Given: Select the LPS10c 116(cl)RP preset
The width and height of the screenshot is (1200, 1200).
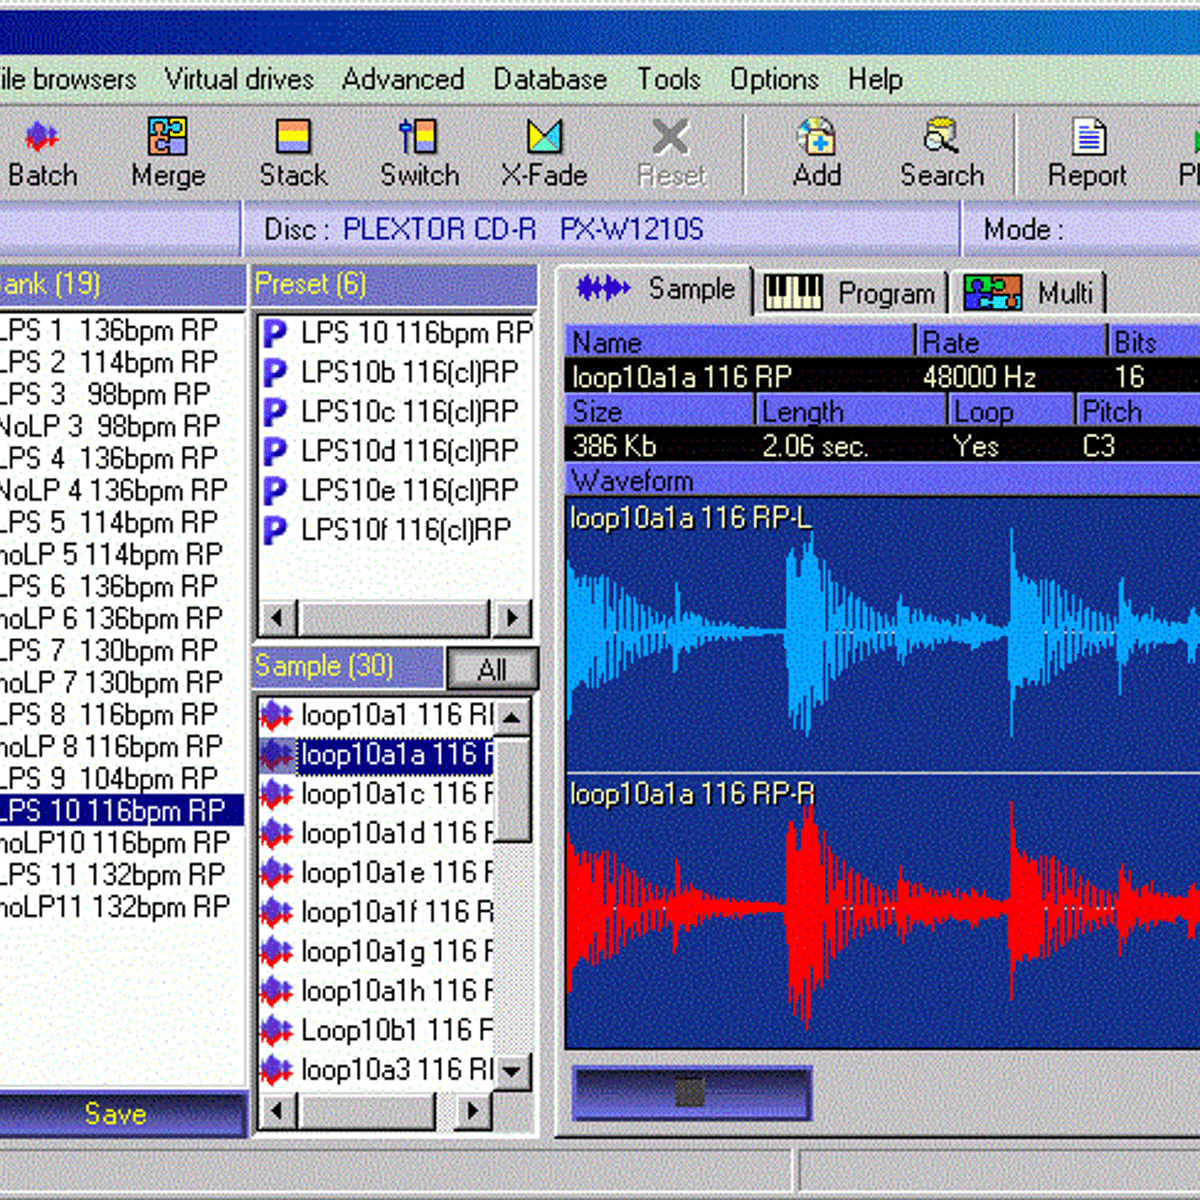Looking at the screenshot, I should pyautogui.click(x=409, y=411).
